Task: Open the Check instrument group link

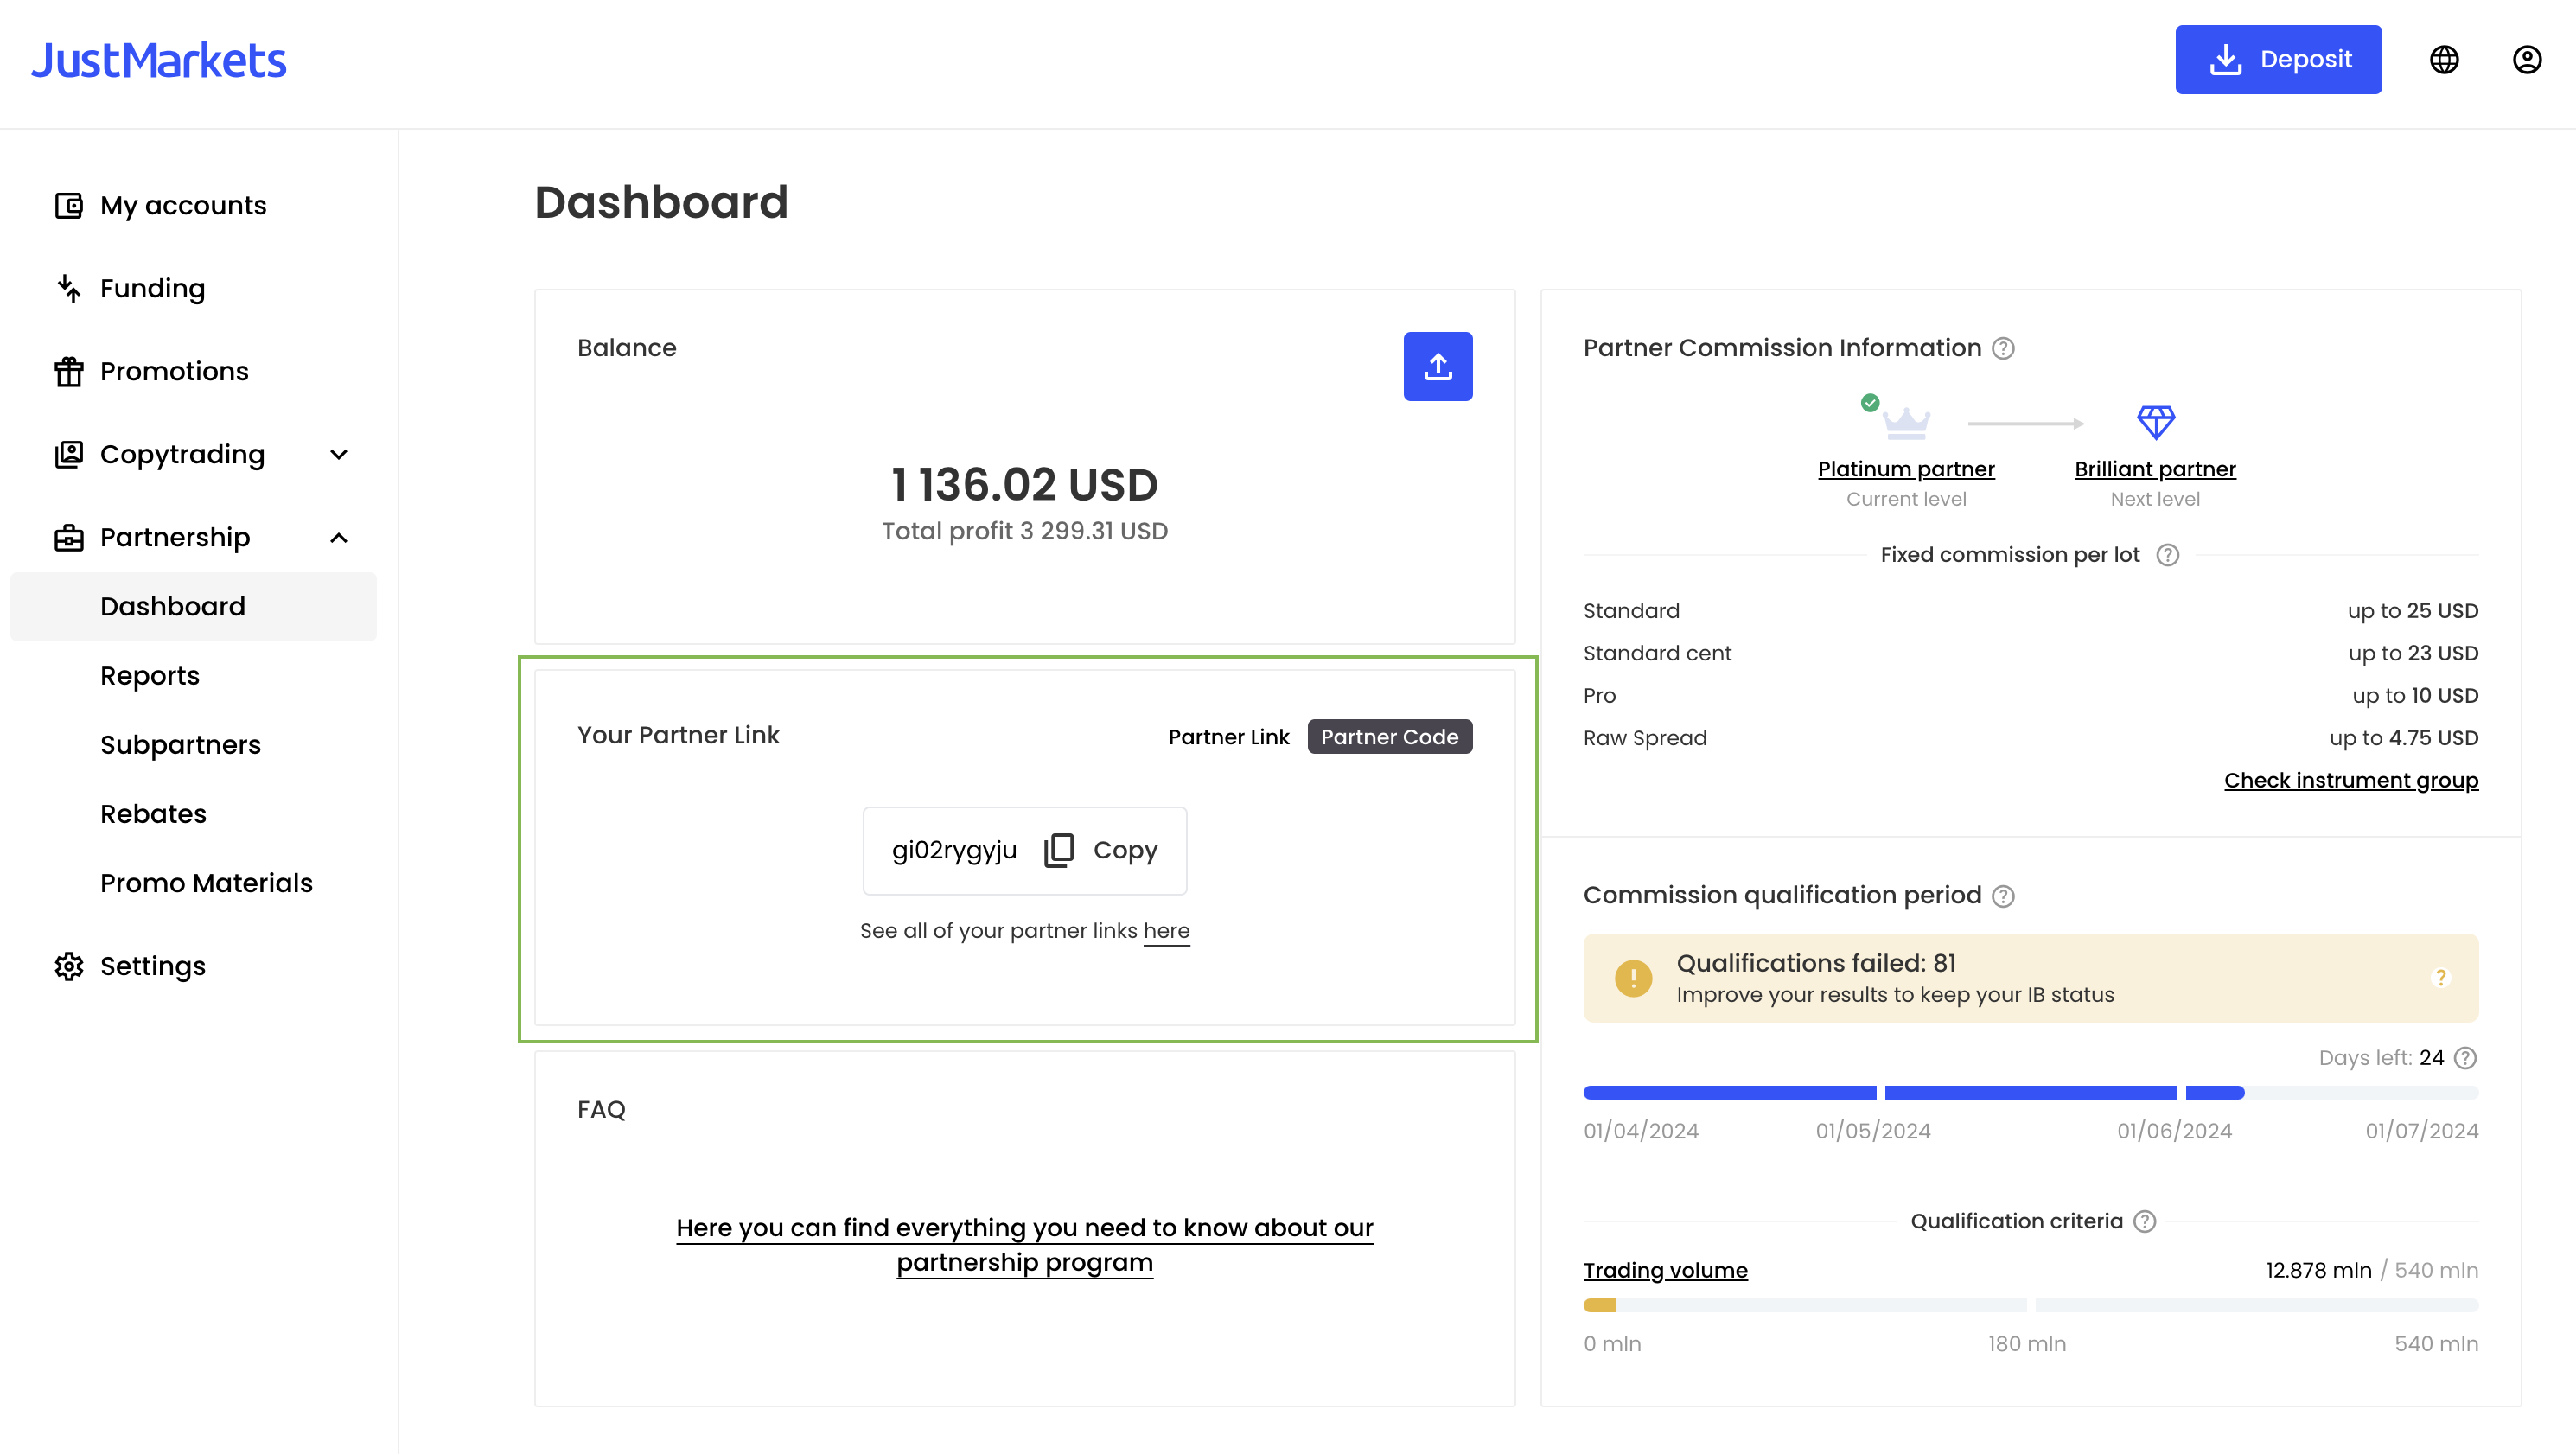Action: (2351, 780)
